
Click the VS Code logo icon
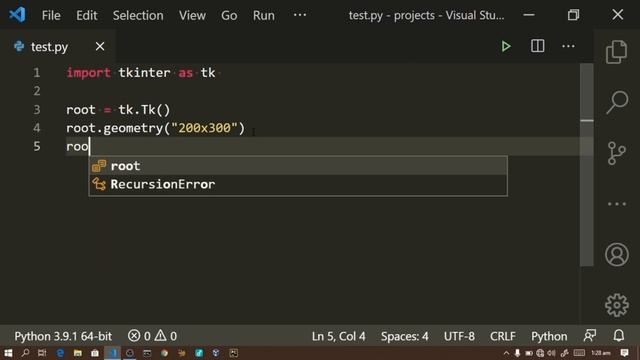17,15
